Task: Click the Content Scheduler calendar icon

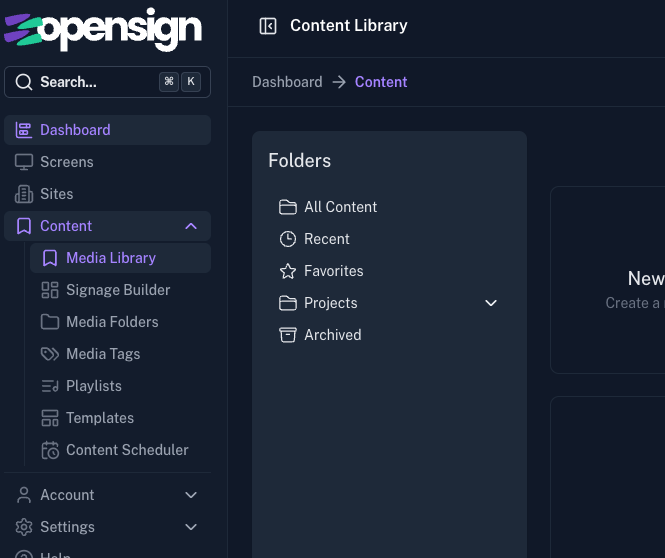Action: coord(50,450)
